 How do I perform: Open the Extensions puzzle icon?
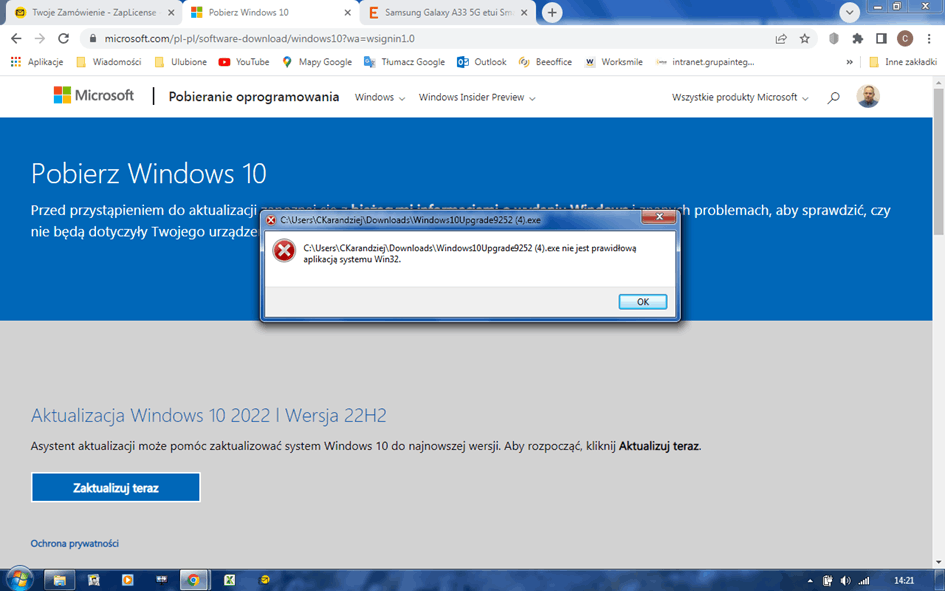858,39
